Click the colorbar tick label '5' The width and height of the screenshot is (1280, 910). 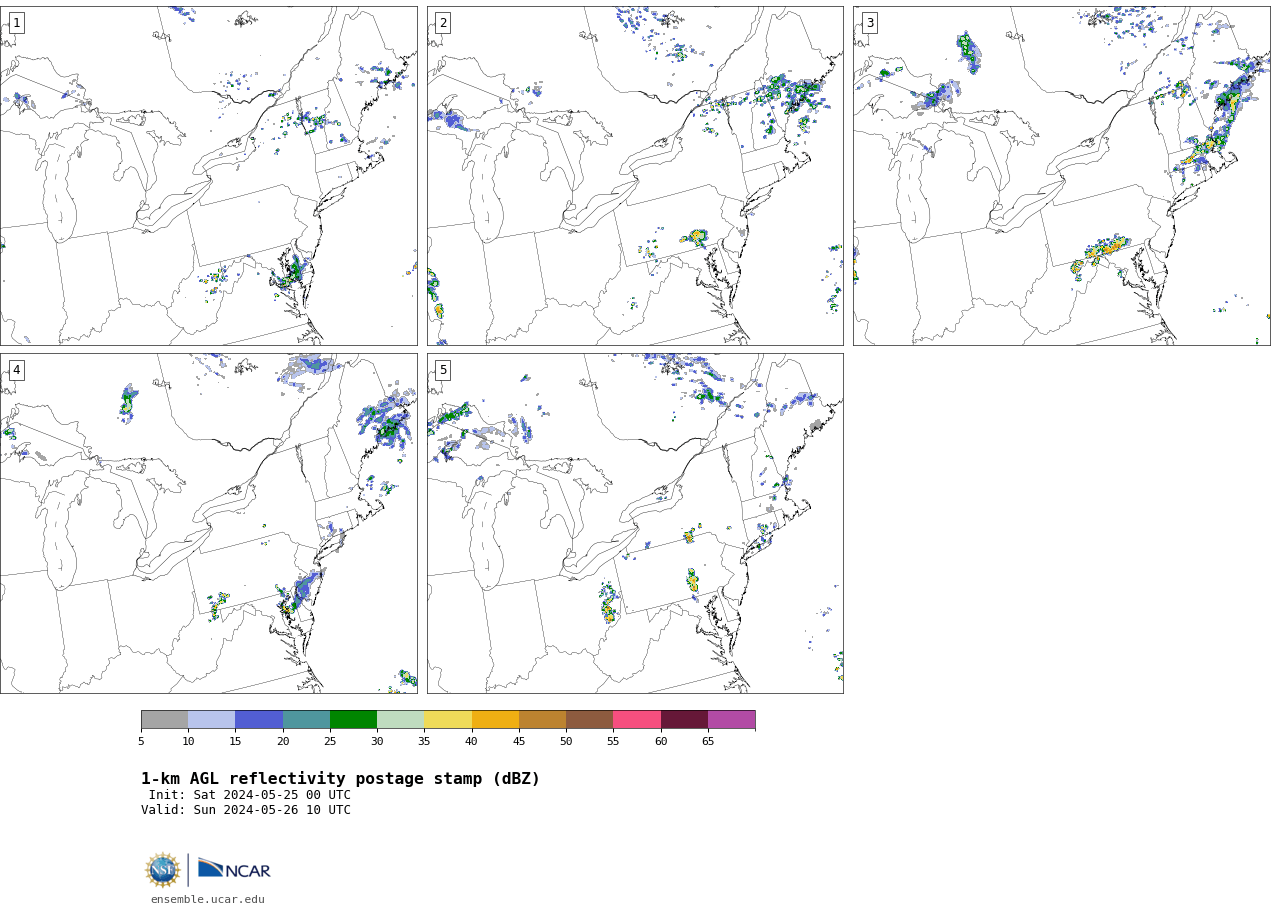coord(141,741)
